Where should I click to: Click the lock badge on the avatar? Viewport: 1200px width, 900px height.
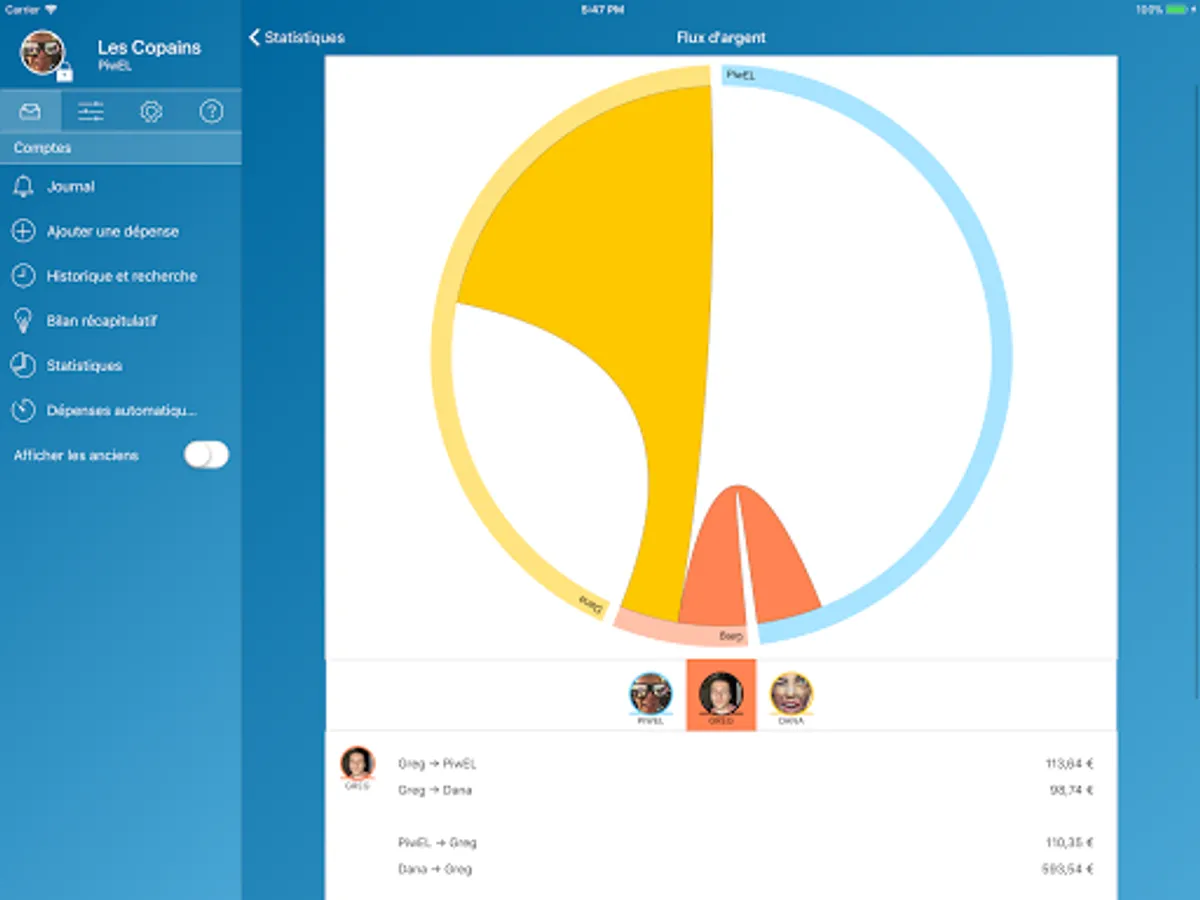coord(64,72)
